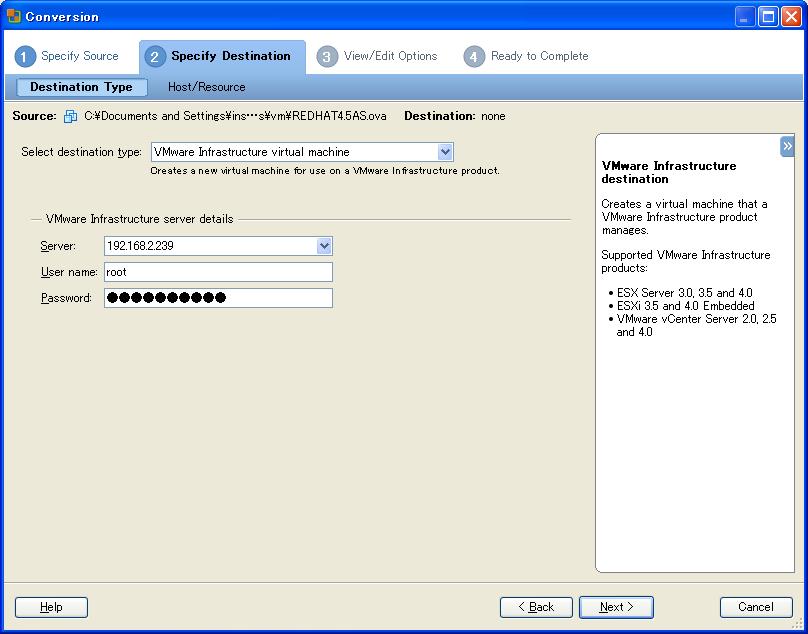Viewport: 808px width, 634px height.
Task: Open the destination type dropdown arrow
Action: click(x=445, y=152)
